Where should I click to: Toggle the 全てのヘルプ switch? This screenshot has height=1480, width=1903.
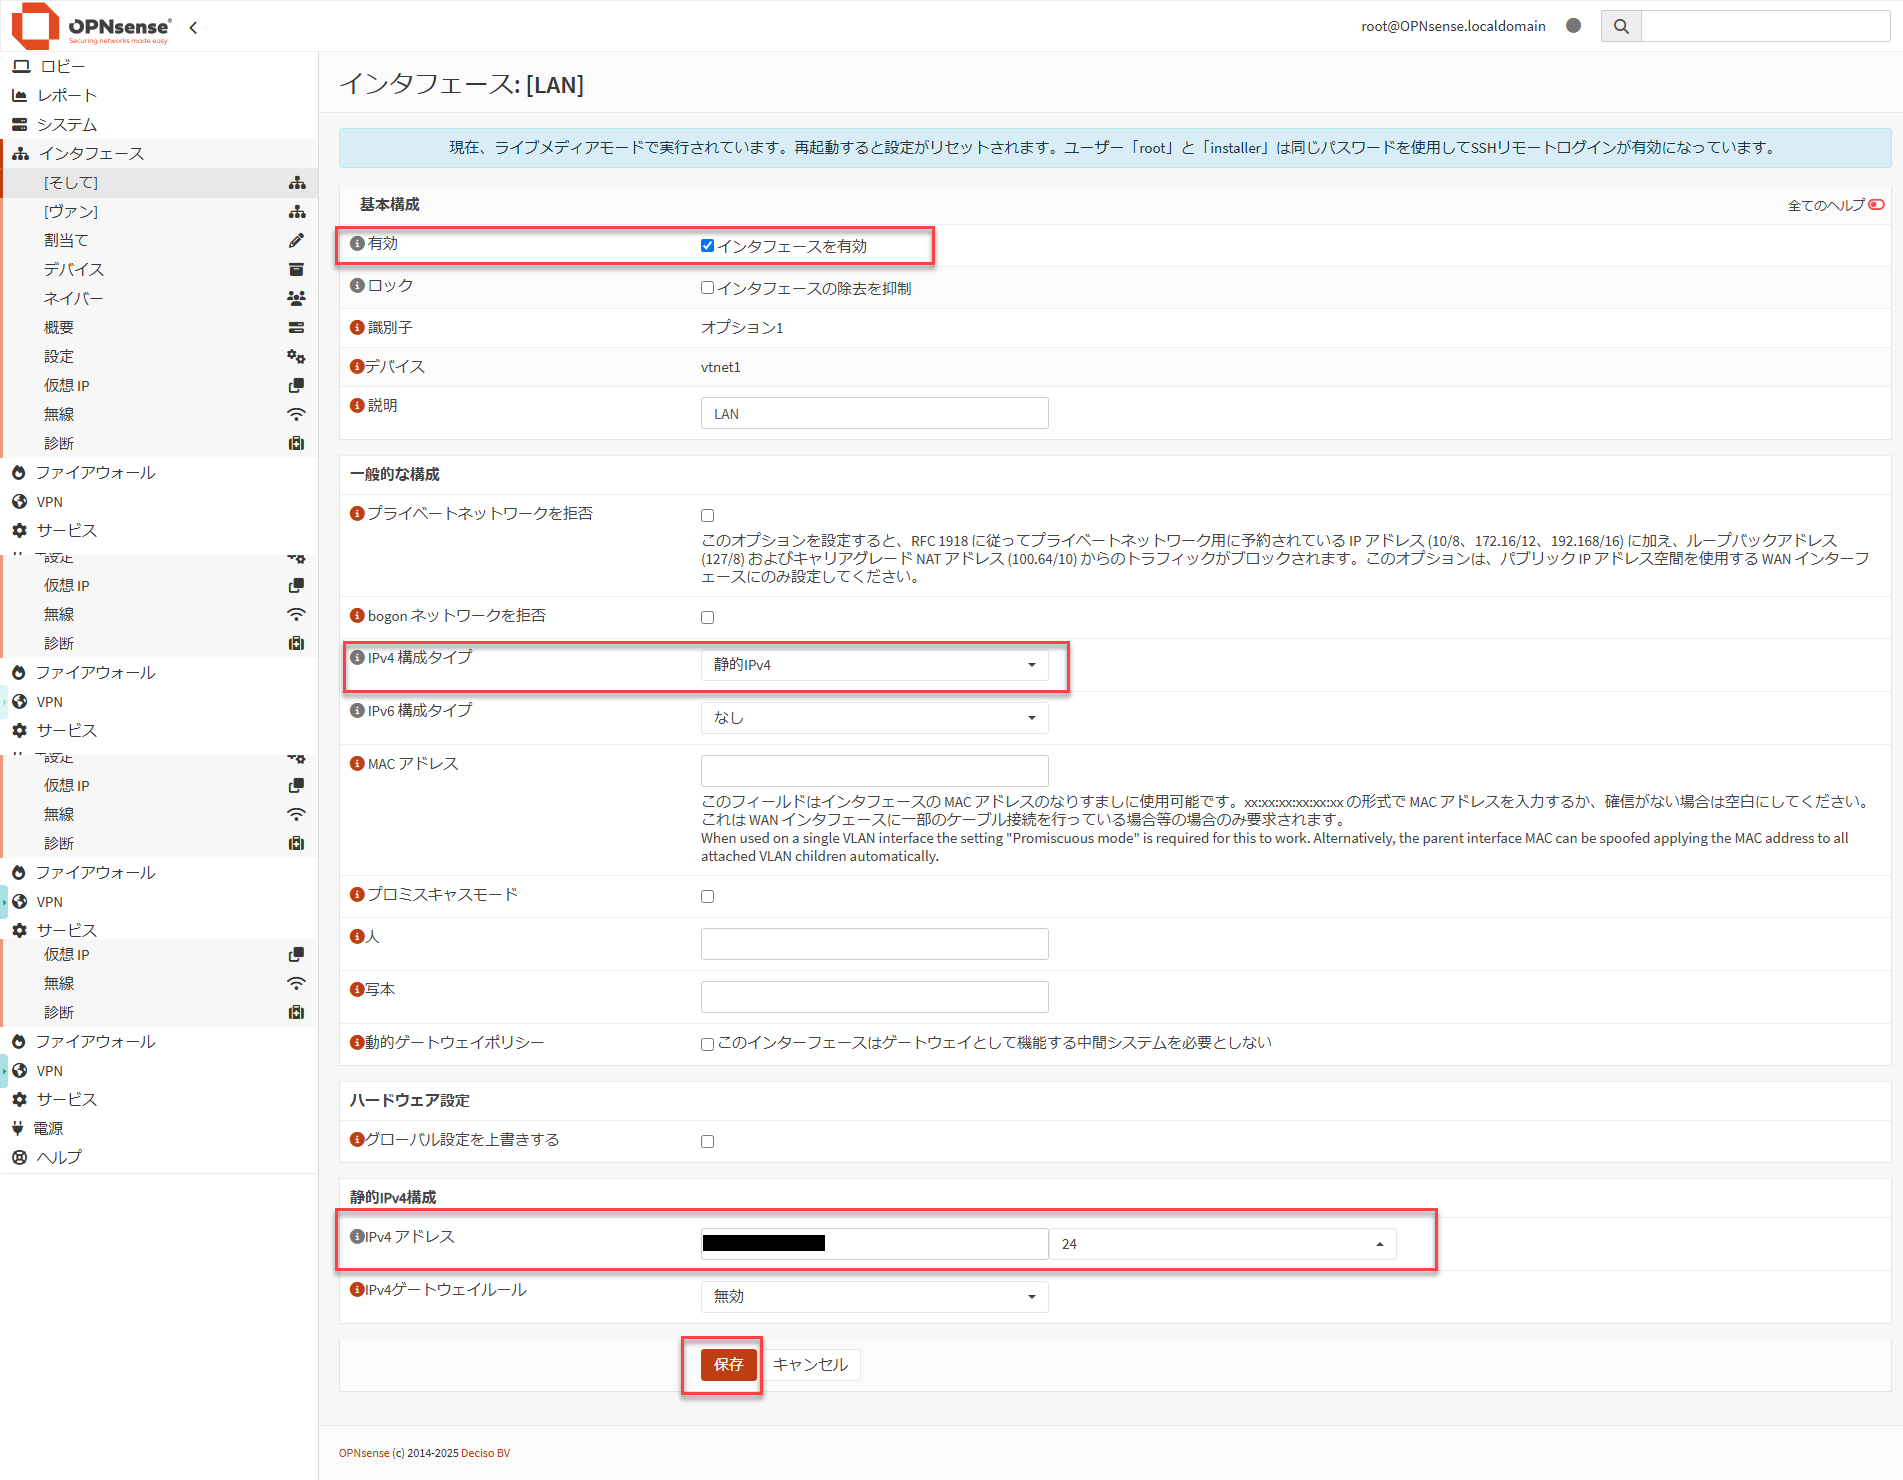coord(1876,205)
